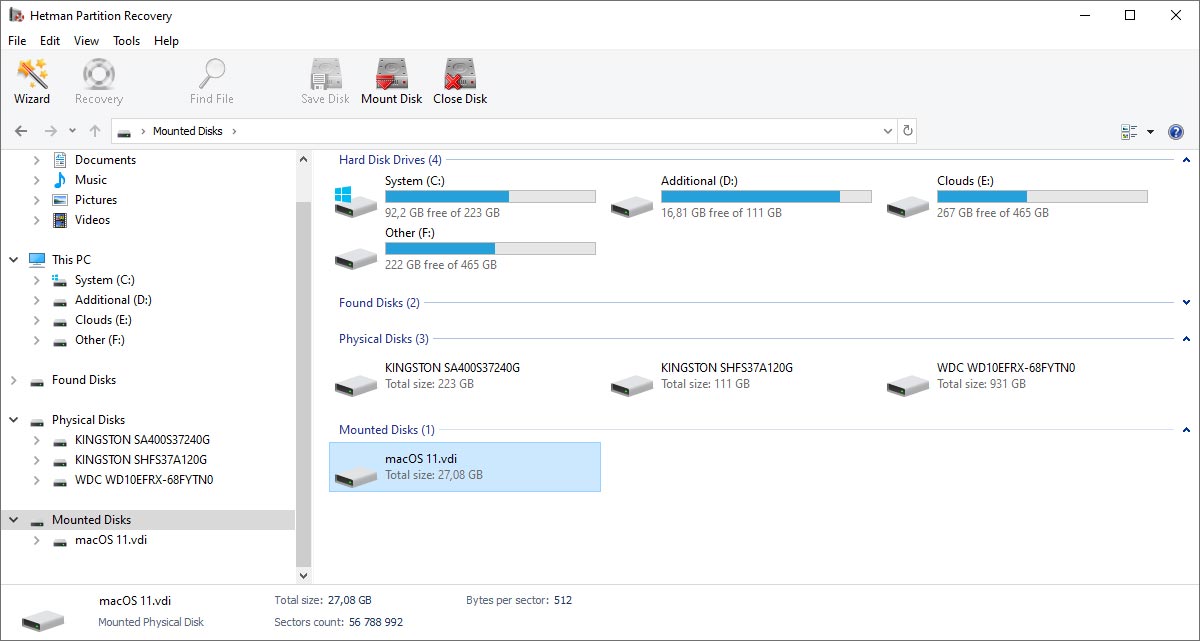
Task: Expand System (C:) tree node
Action: tap(37, 280)
